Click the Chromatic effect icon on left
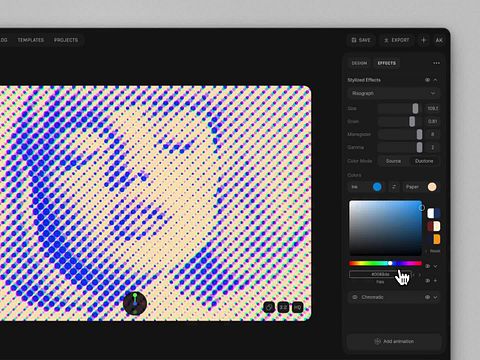This screenshot has height=360, width=480. (355, 297)
